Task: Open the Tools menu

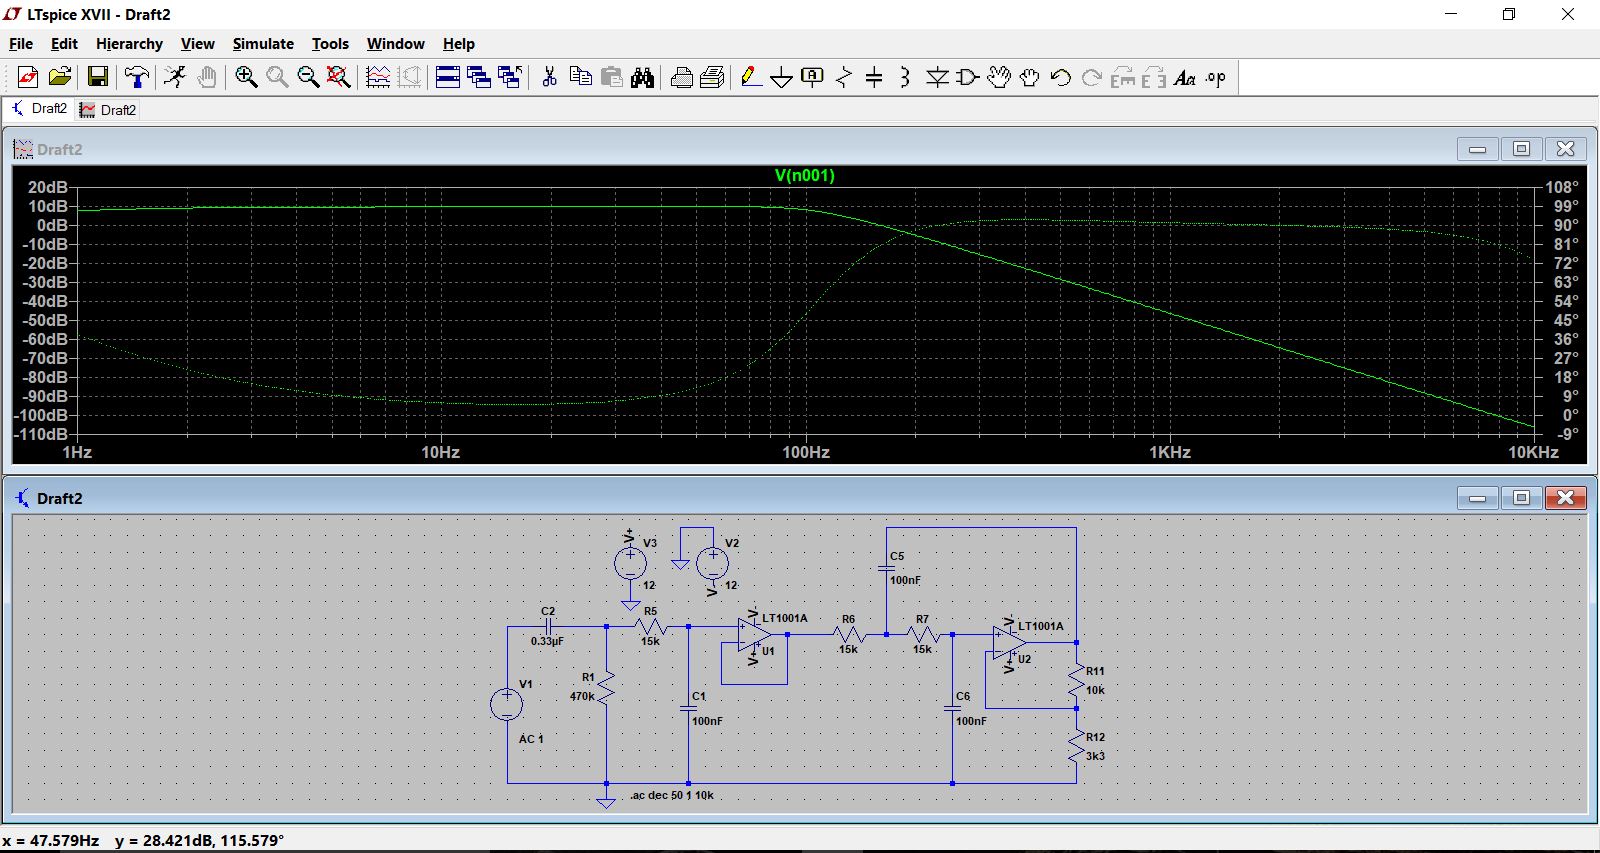Action: 330,44
